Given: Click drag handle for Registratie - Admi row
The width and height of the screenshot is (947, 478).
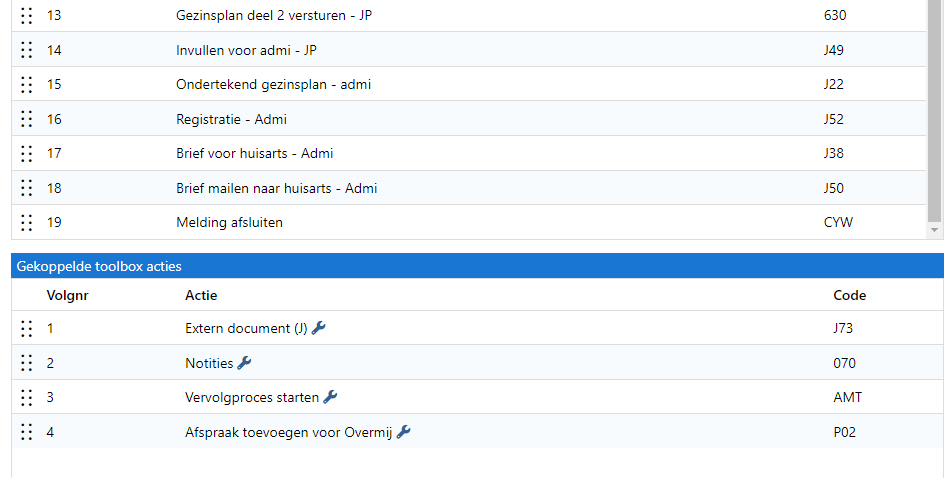Looking at the screenshot, I should 27,119.
